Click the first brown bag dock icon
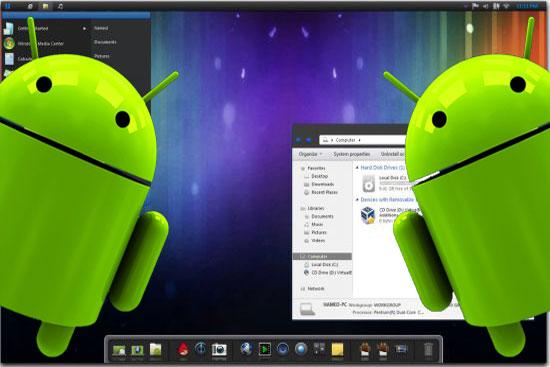Screen dimensions: 550x367 tap(365, 349)
